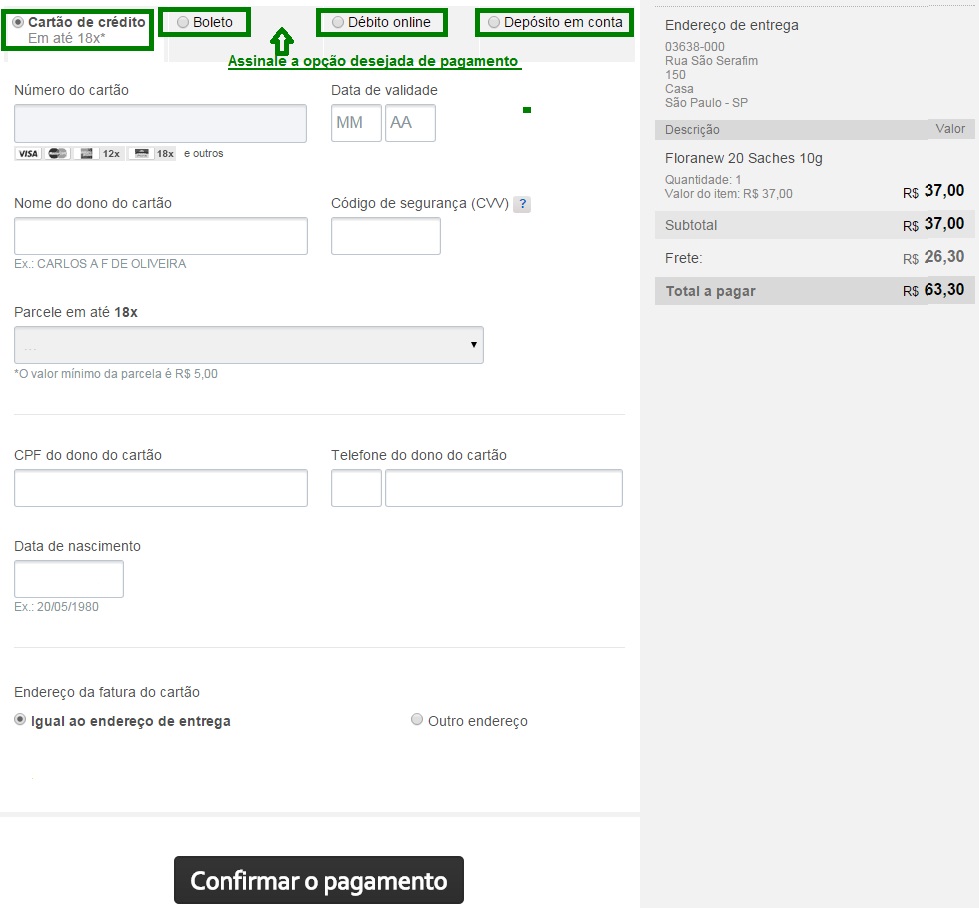Choose Outro endereço billing option
979x908 pixels.
pyautogui.click(x=416, y=719)
